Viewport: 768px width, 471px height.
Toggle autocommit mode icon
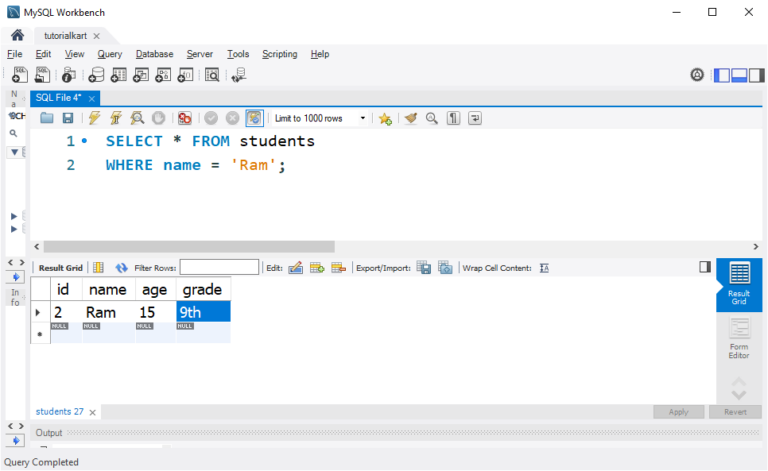pyautogui.click(x=254, y=118)
